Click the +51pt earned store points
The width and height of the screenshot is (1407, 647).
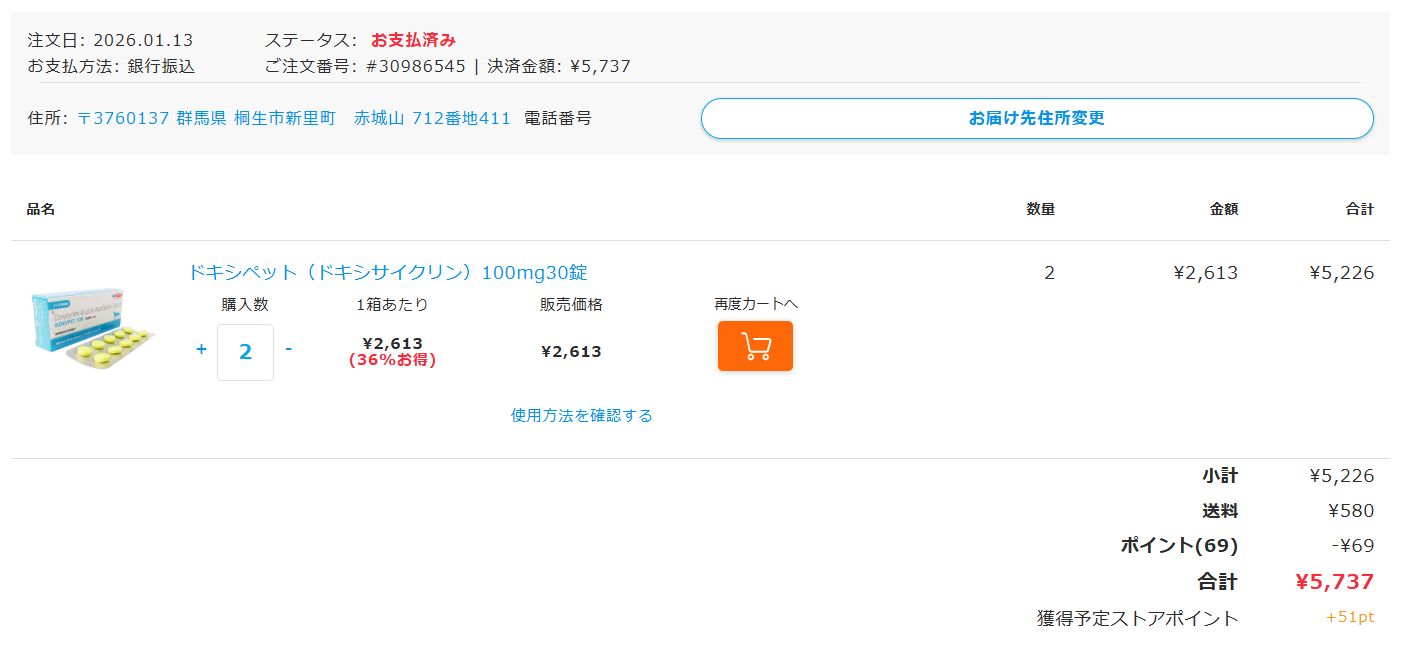[1349, 617]
